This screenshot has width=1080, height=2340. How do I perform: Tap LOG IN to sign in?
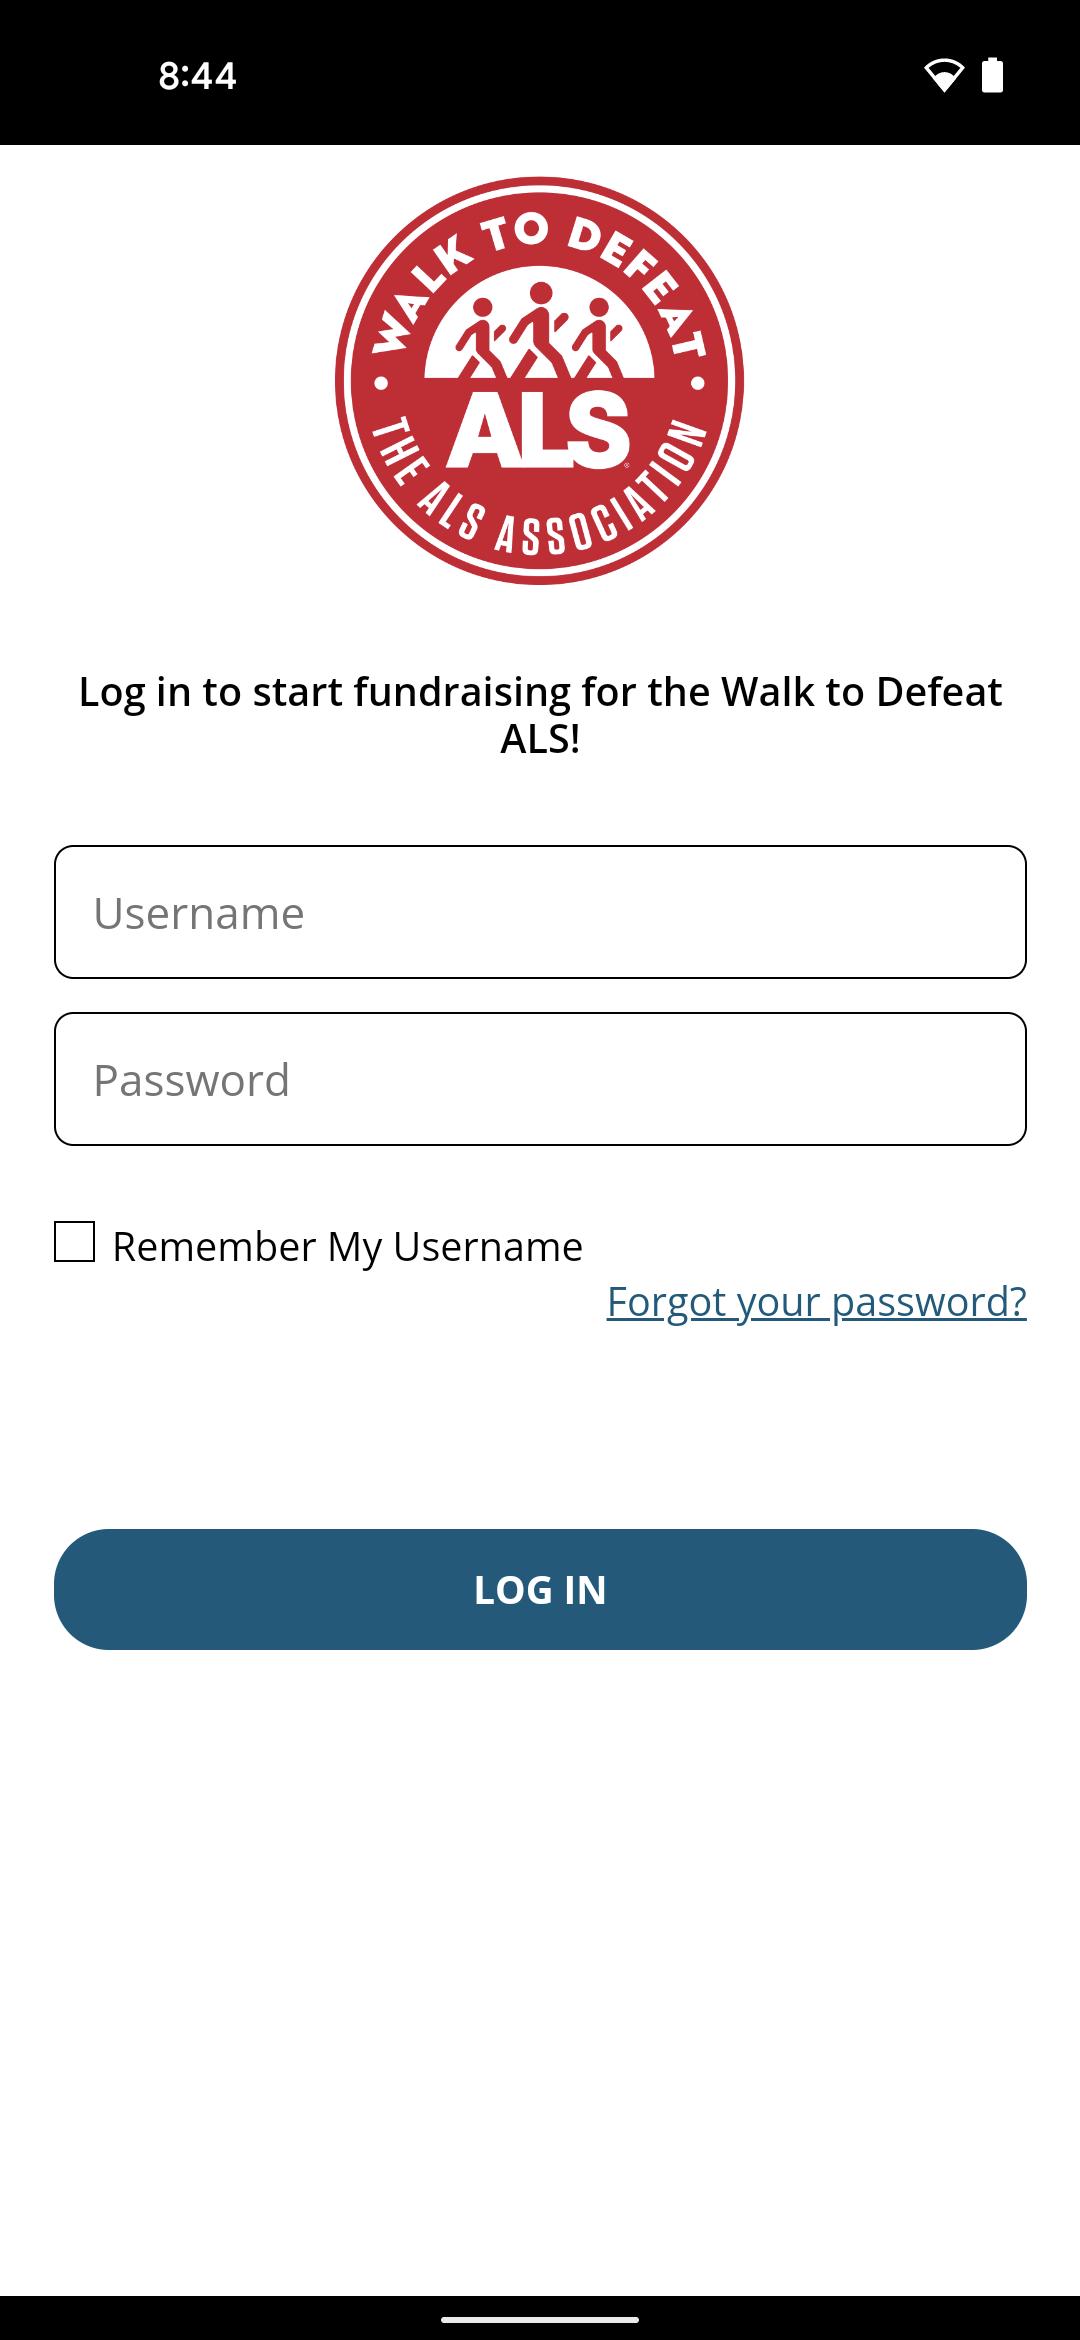pos(540,1590)
